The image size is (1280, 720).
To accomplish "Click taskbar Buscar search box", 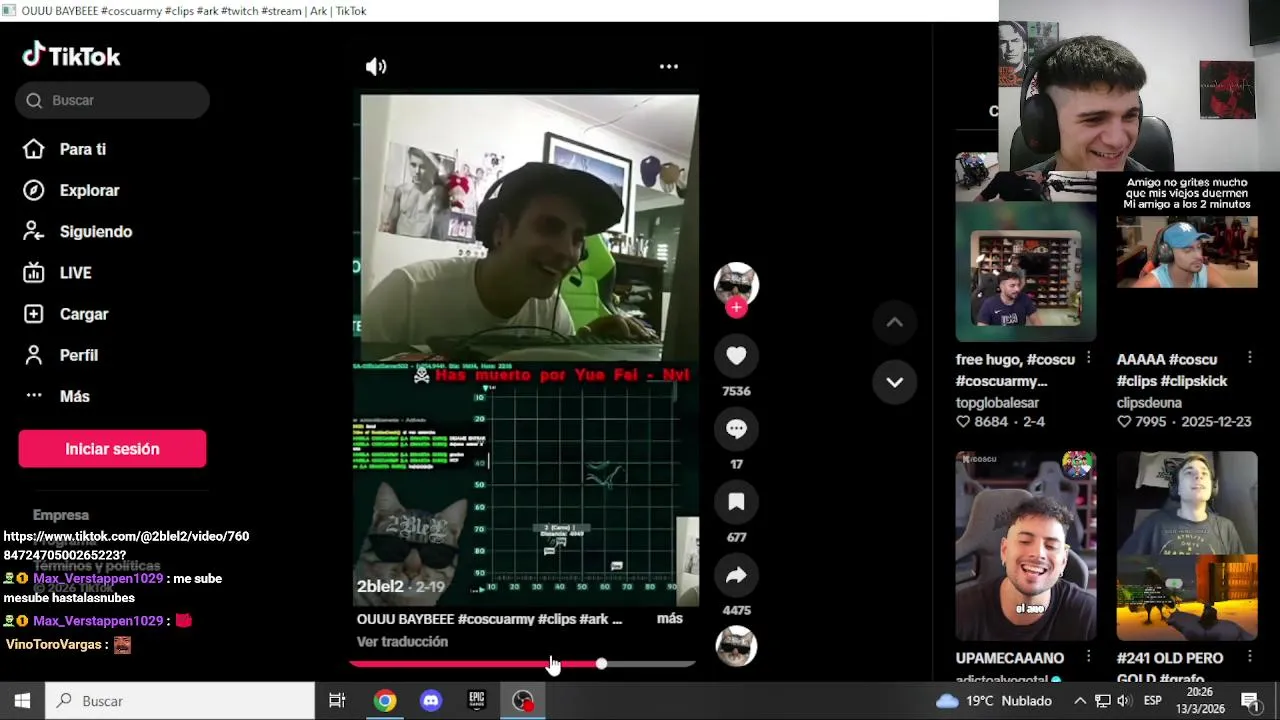I will (180, 701).
